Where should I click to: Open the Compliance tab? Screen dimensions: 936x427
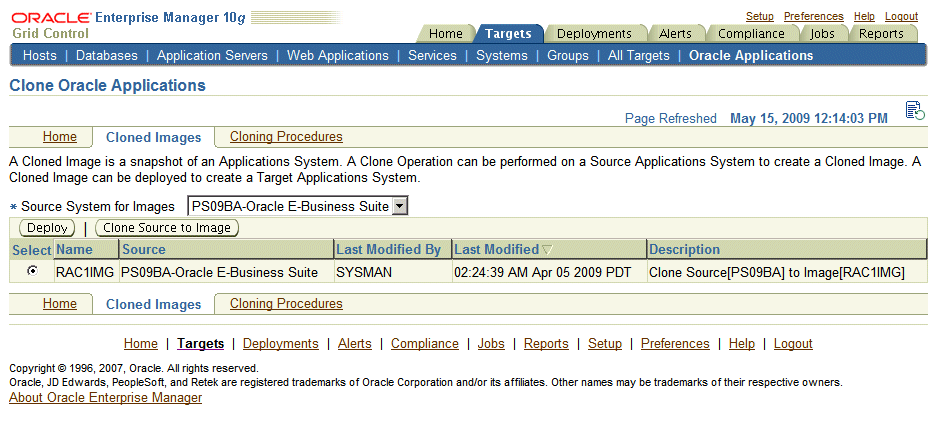click(x=751, y=33)
